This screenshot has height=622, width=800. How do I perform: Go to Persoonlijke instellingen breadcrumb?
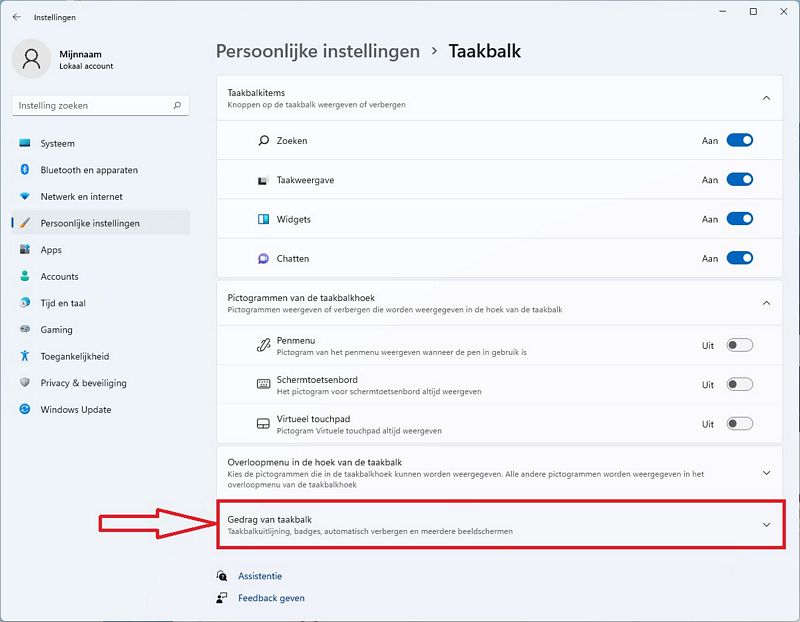point(317,51)
